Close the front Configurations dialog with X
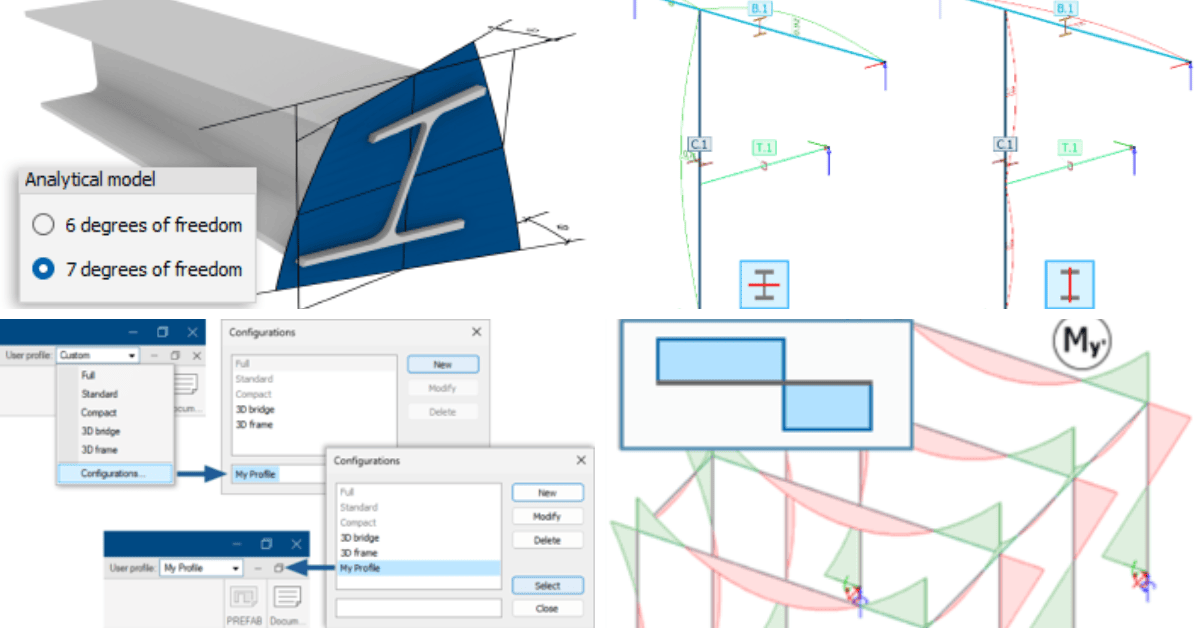 pos(581,460)
